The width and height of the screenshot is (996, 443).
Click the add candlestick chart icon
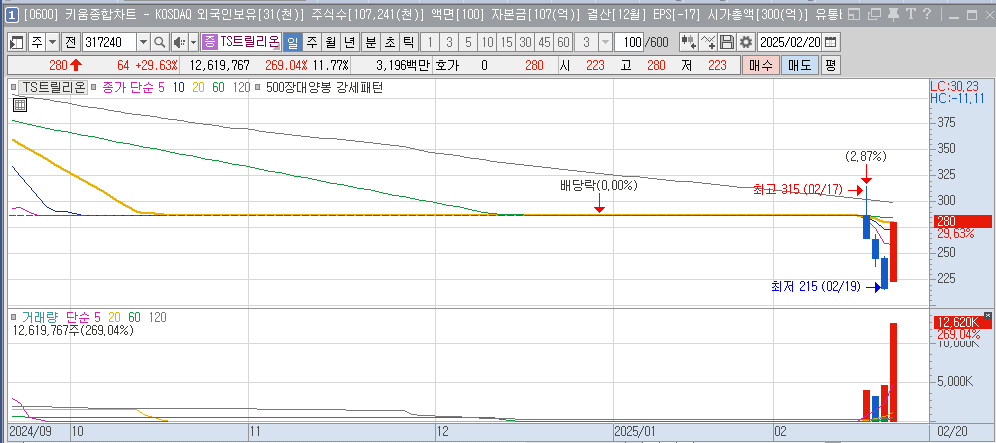click(x=689, y=43)
